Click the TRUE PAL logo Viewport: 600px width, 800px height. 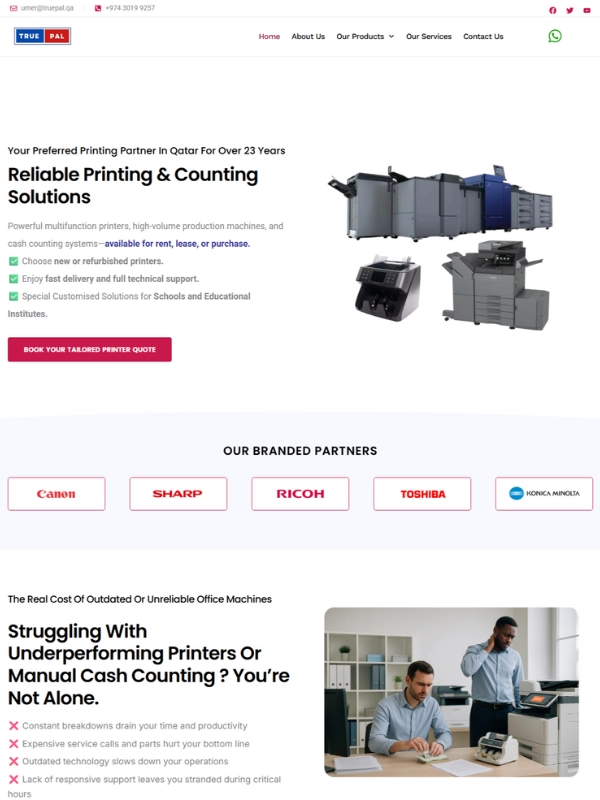(x=42, y=36)
